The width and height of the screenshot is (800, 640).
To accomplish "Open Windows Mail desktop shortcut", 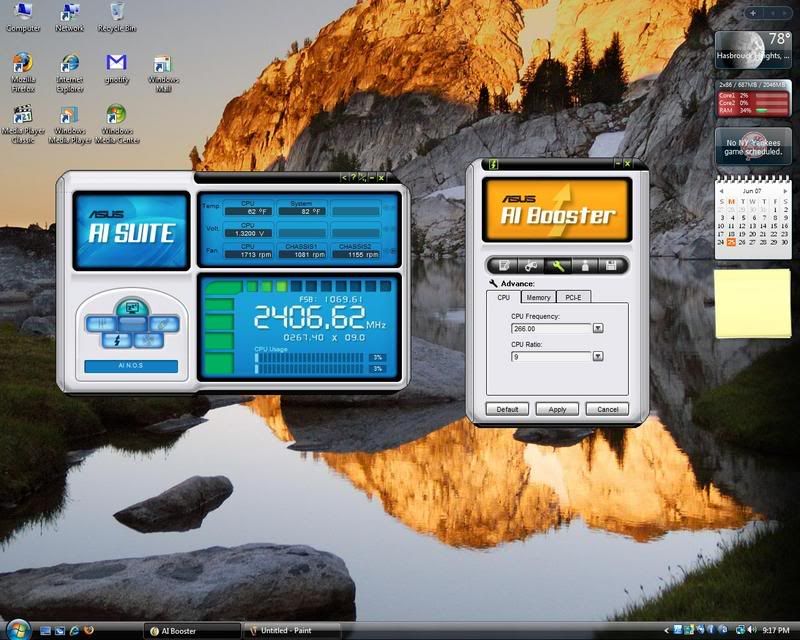I will (163, 73).
